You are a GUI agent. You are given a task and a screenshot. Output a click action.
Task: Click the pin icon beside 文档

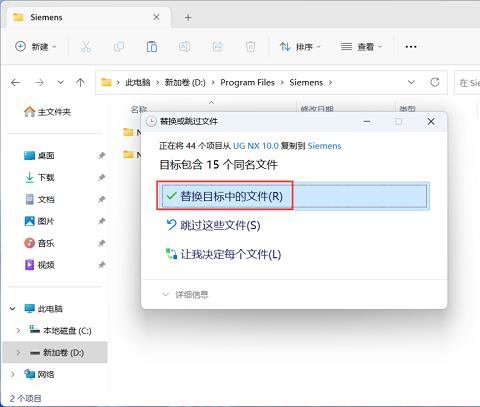click(x=102, y=200)
